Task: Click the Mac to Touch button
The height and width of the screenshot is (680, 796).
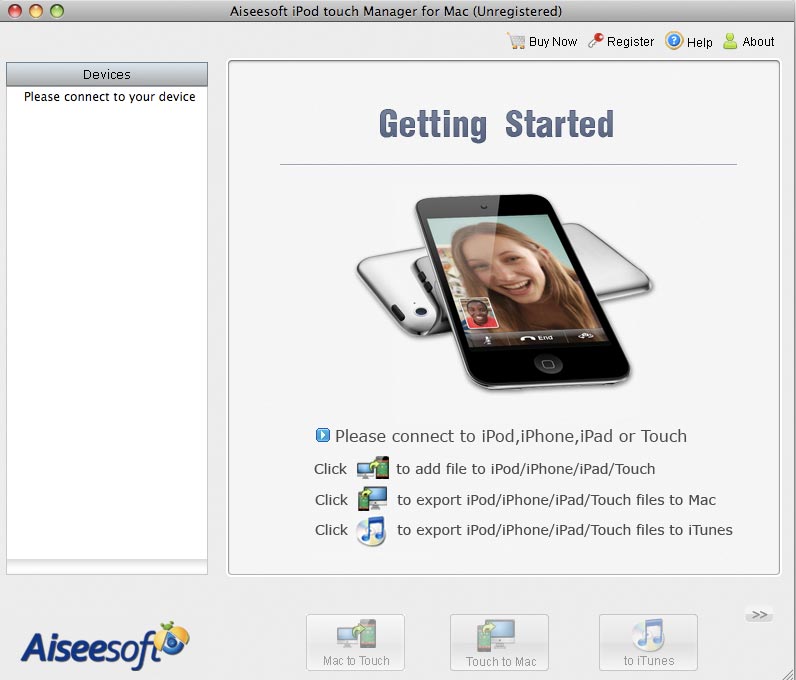Action: pyautogui.click(x=355, y=642)
